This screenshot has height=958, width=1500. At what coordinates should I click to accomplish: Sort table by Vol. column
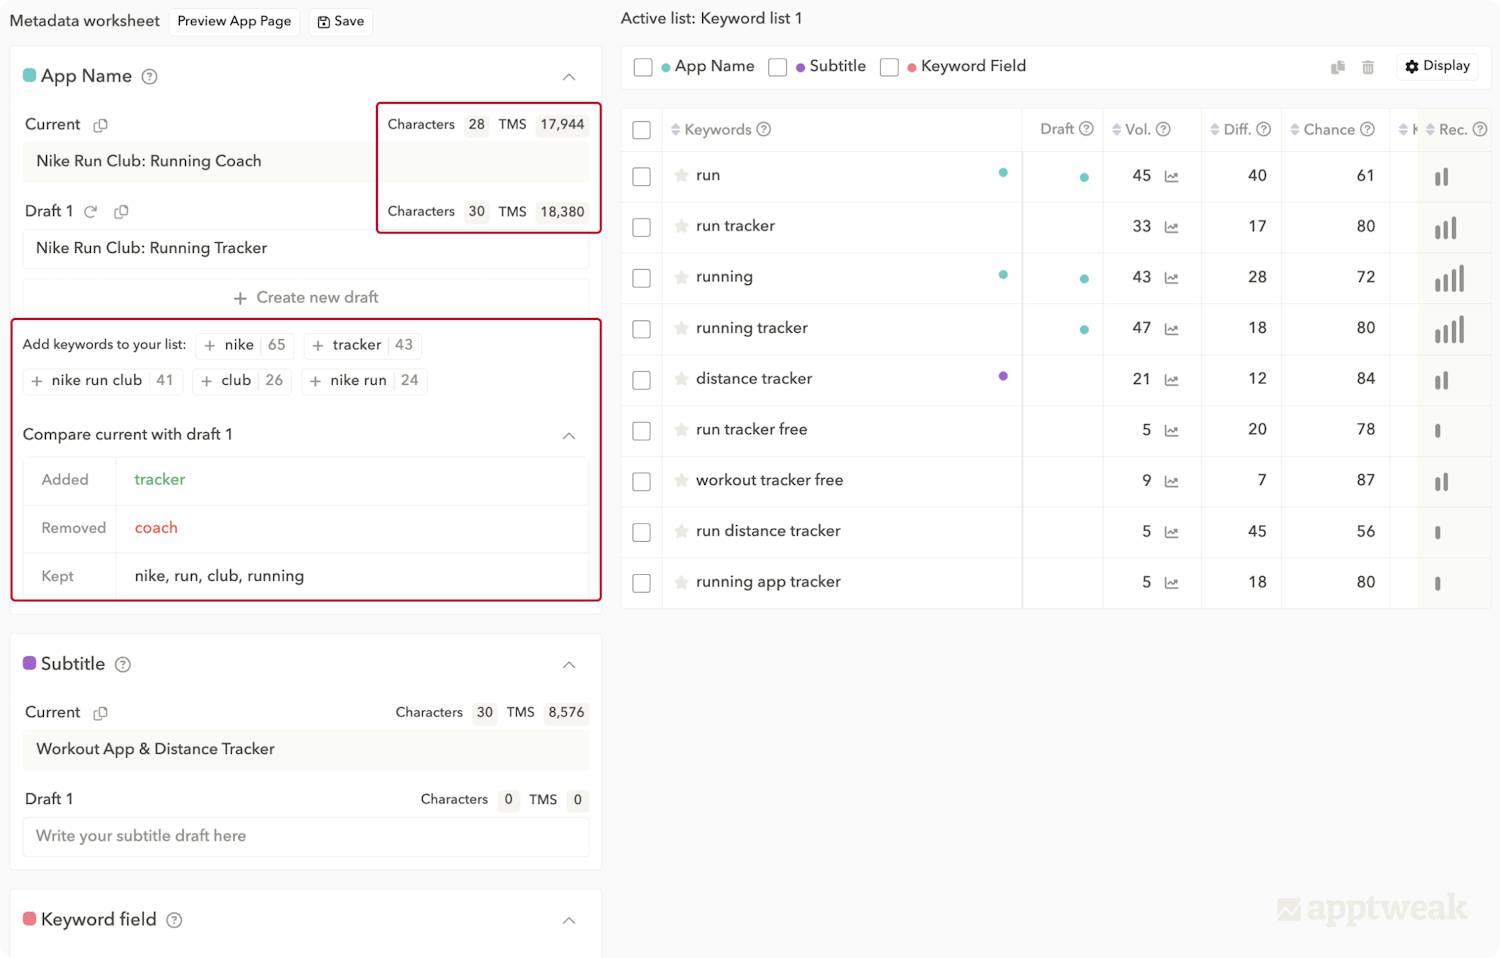[x=1117, y=130]
